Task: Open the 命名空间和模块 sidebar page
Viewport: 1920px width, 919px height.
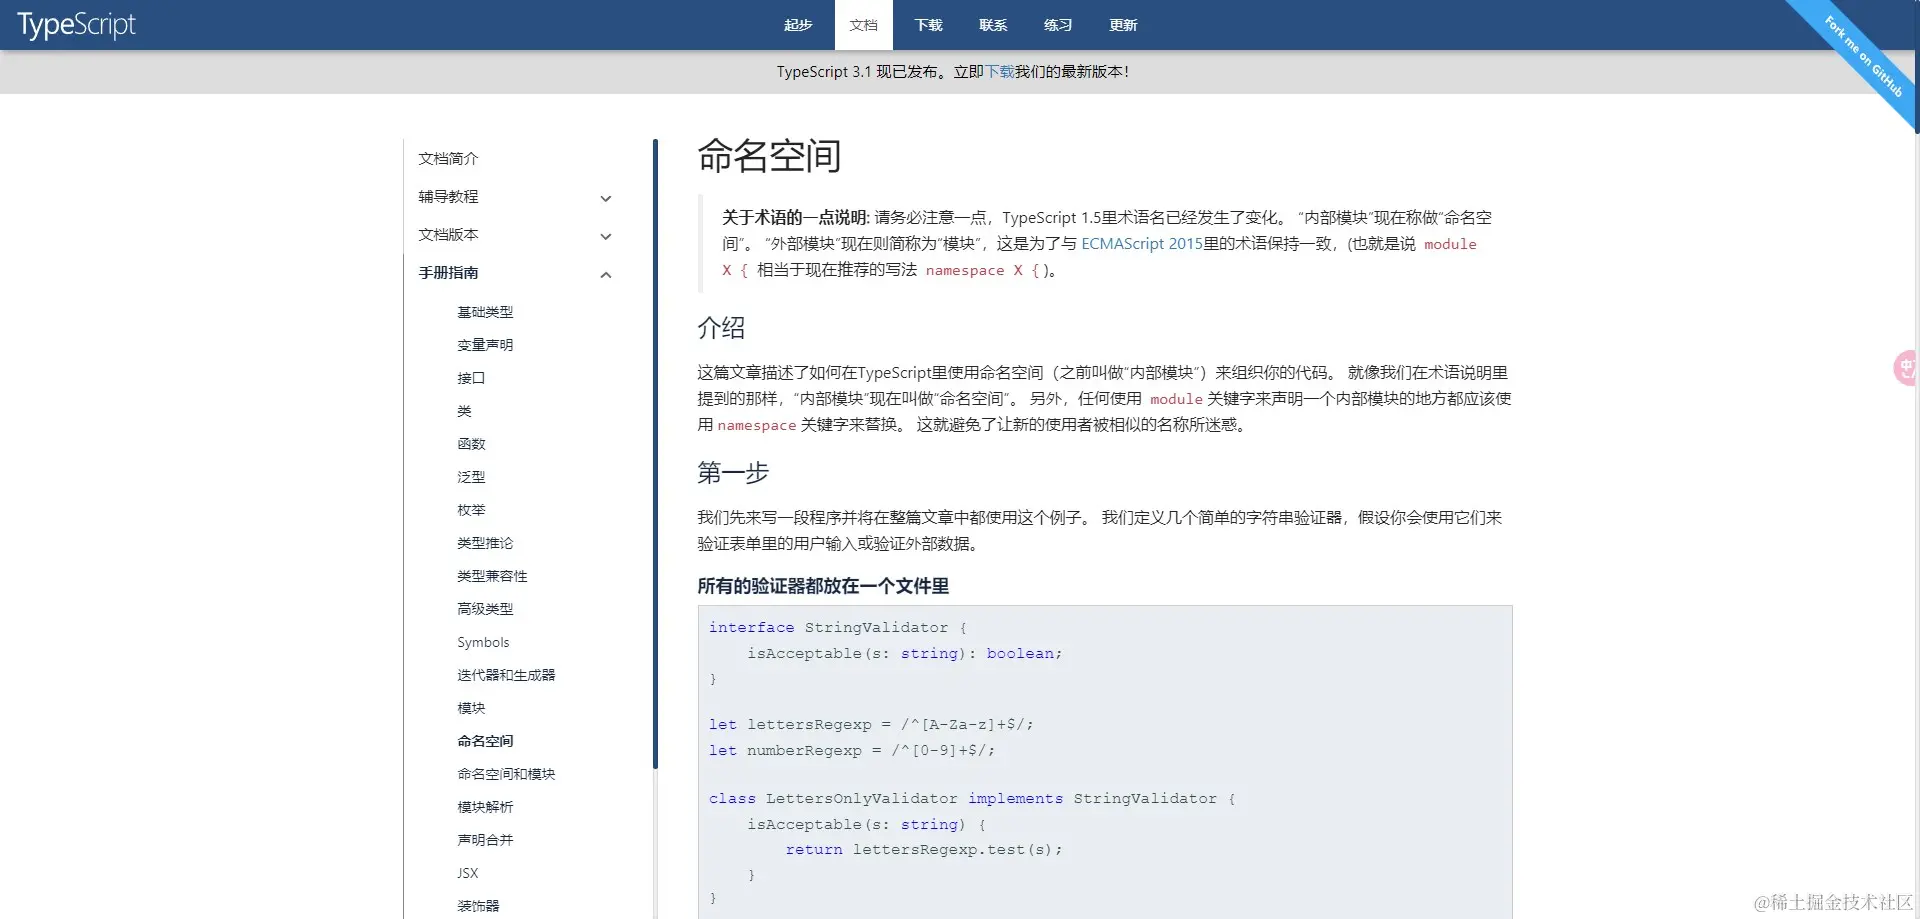Action: [x=506, y=774]
